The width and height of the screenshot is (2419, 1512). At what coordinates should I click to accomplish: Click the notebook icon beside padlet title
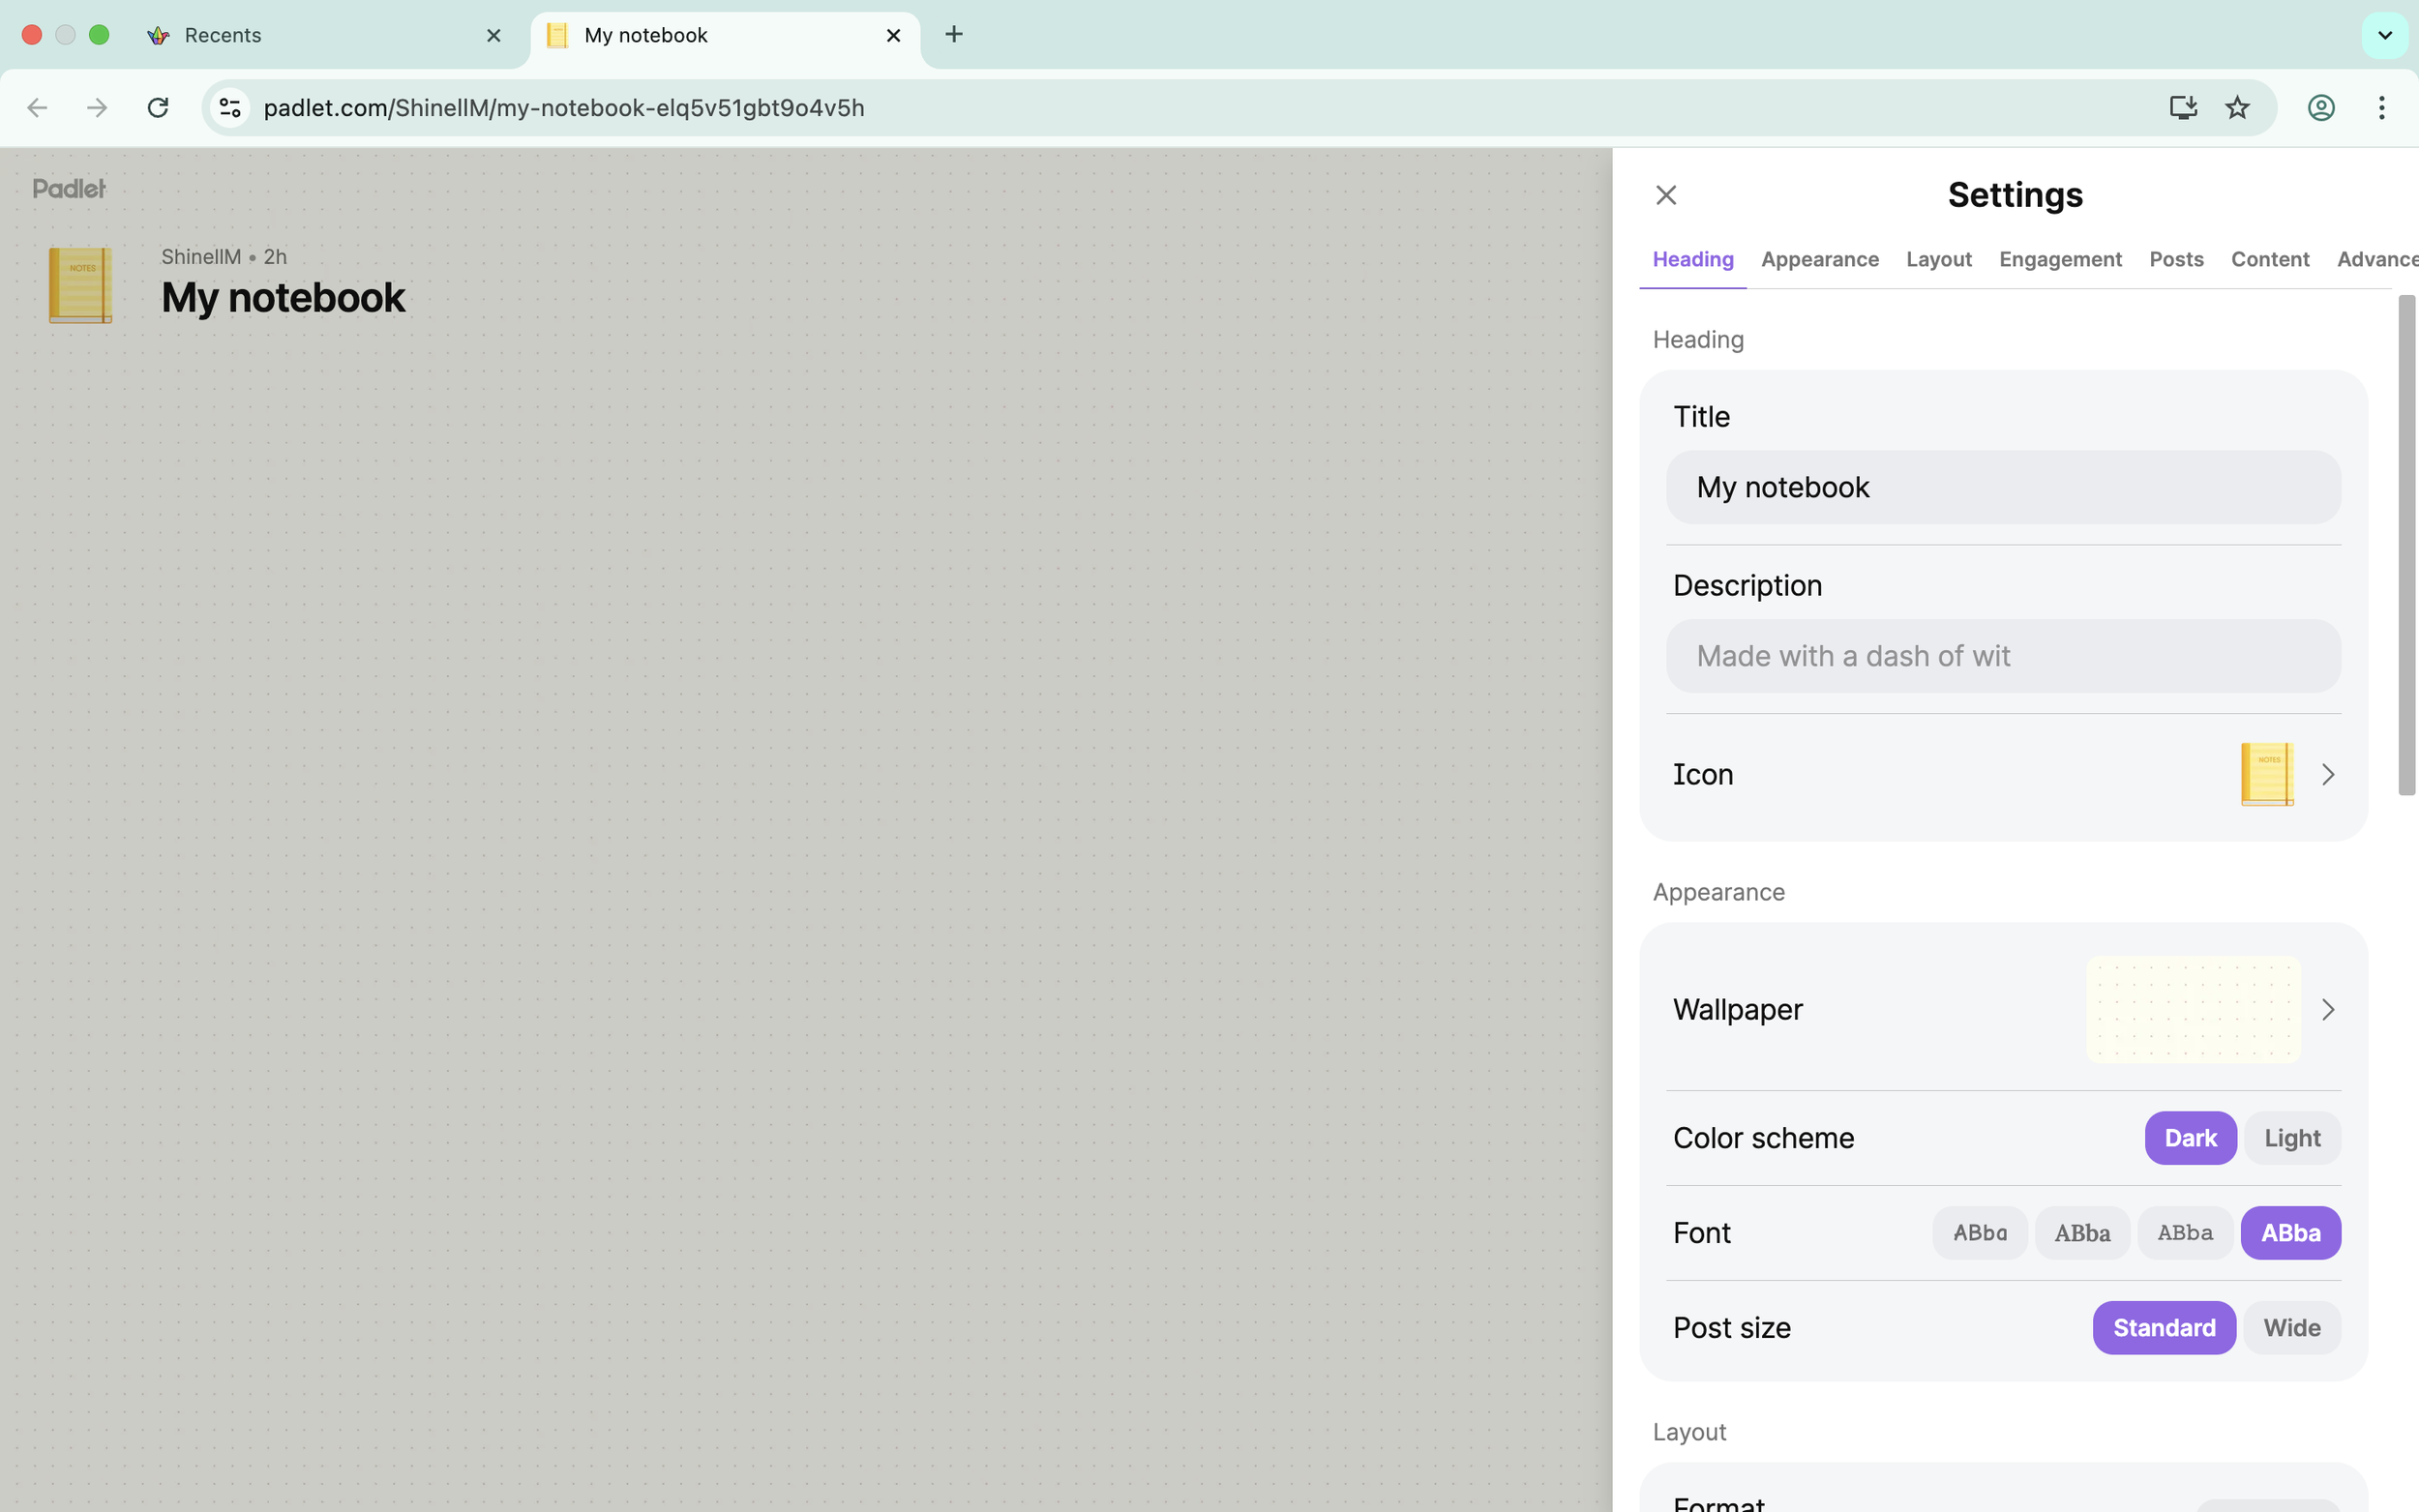(x=80, y=285)
